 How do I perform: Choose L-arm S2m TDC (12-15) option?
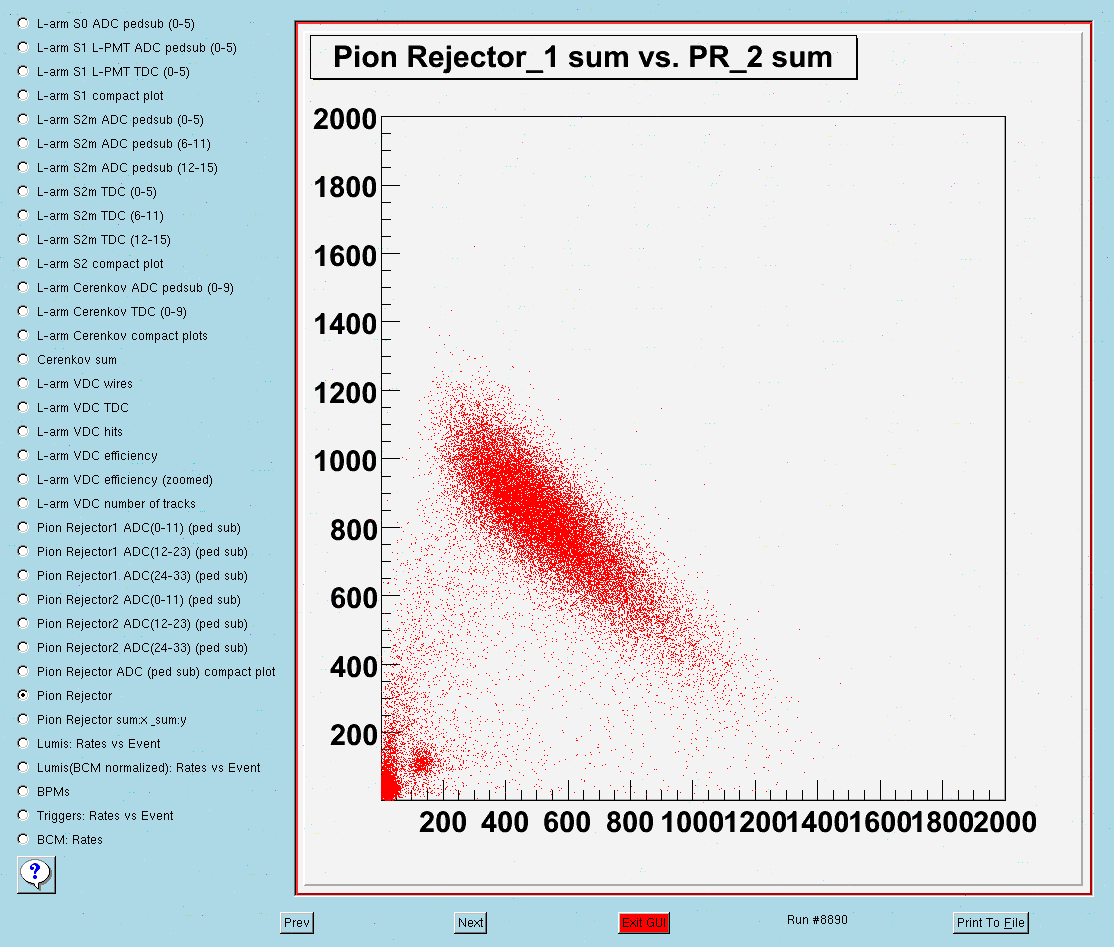click(23, 239)
